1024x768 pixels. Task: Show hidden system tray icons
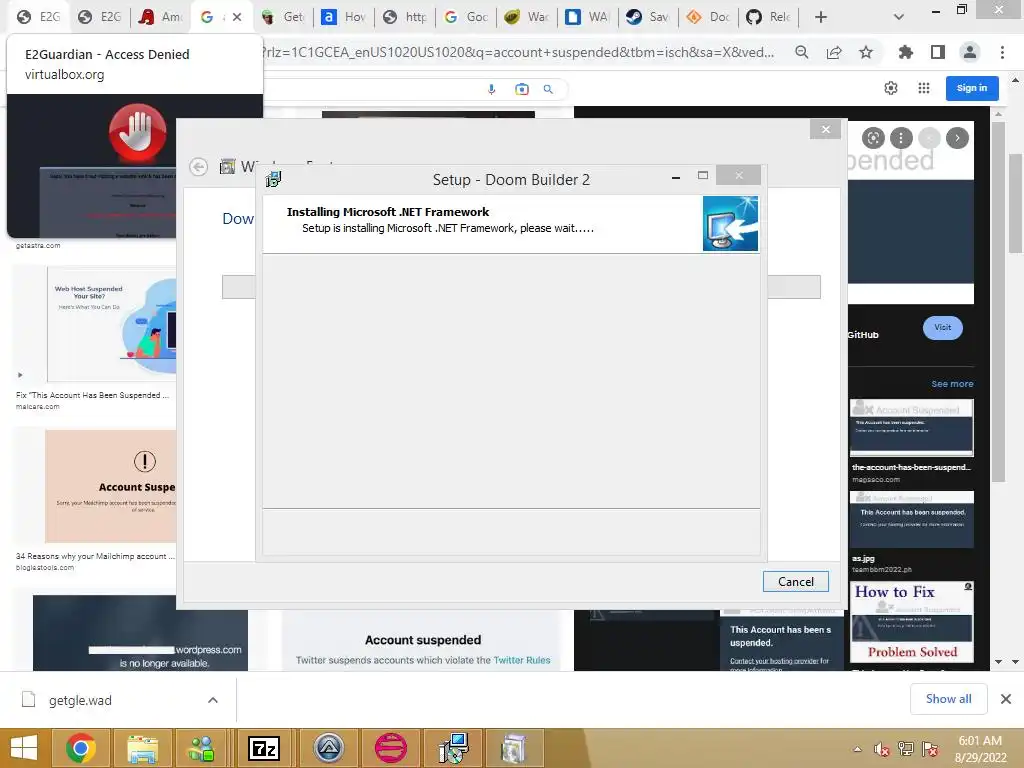[x=857, y=749]
